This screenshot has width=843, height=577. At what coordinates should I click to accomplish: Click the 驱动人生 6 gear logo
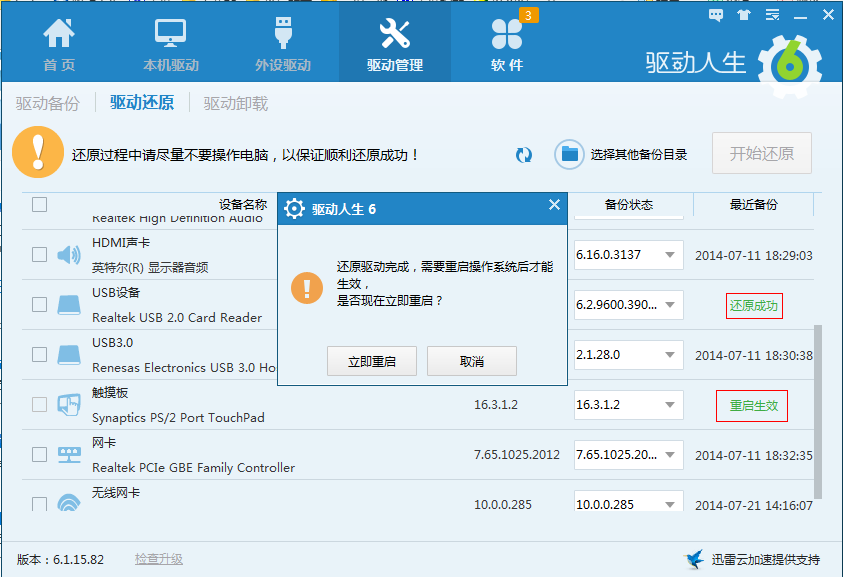(x=789, y=67)
